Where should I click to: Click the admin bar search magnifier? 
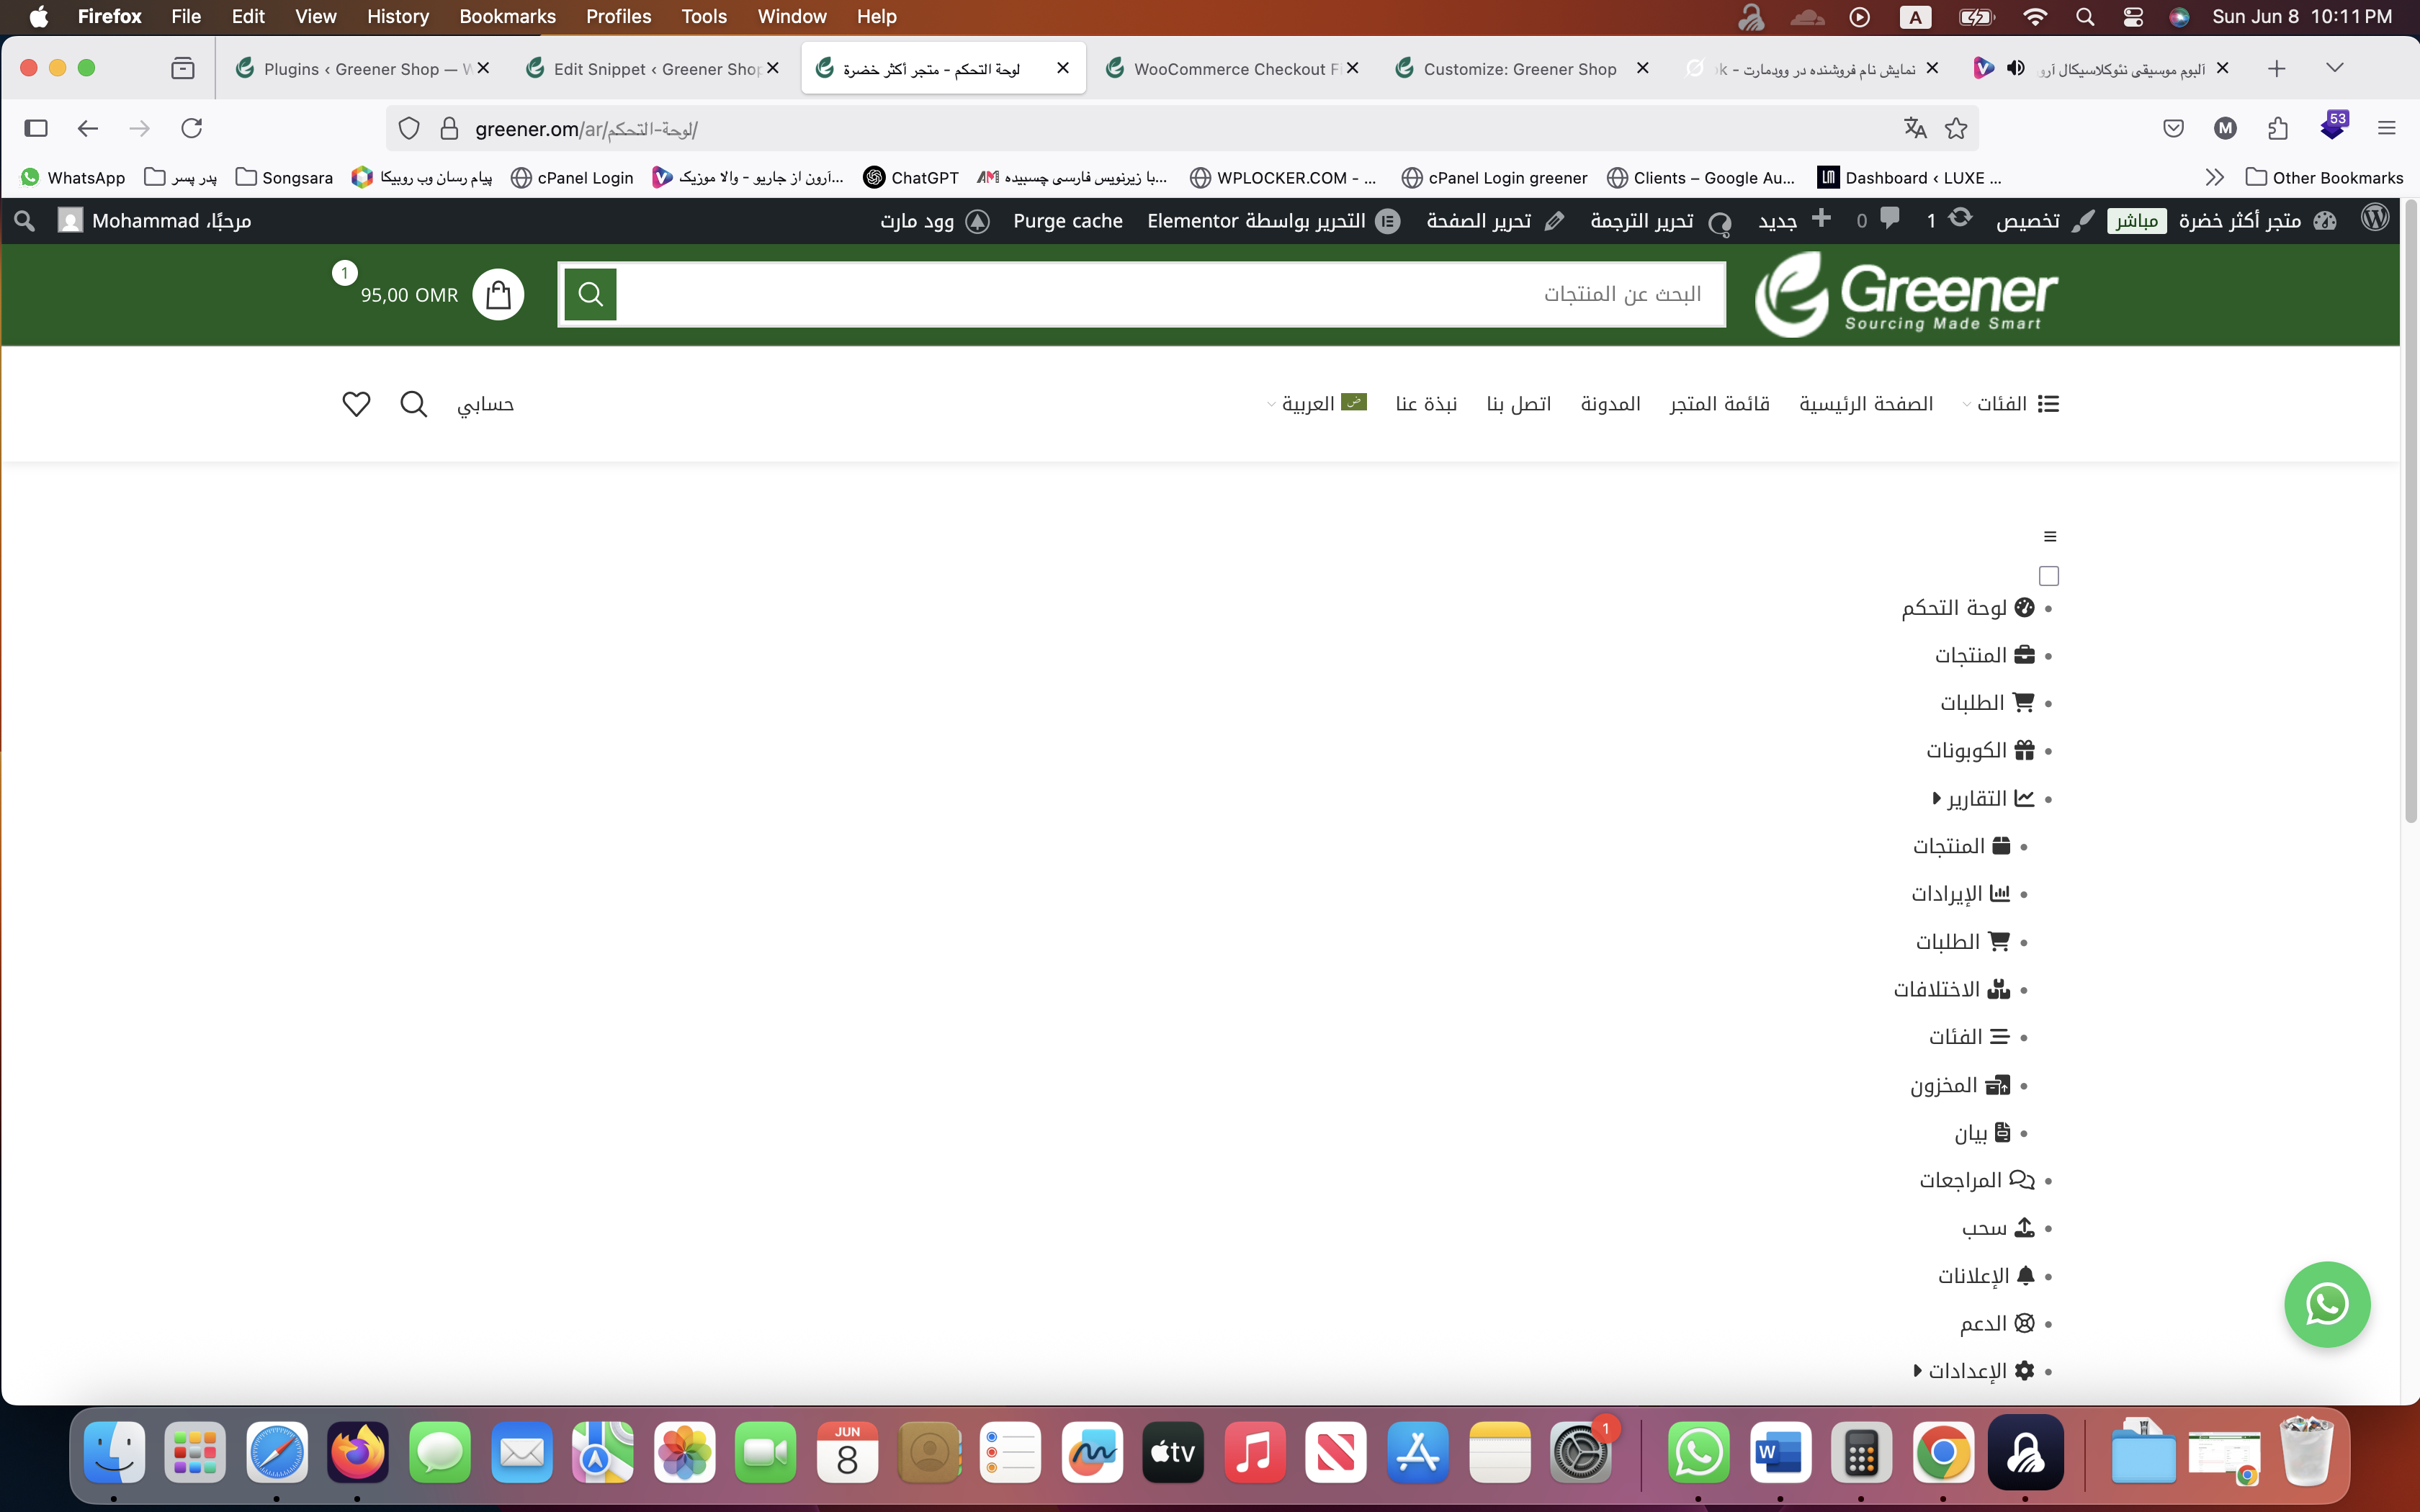point(25,221)
